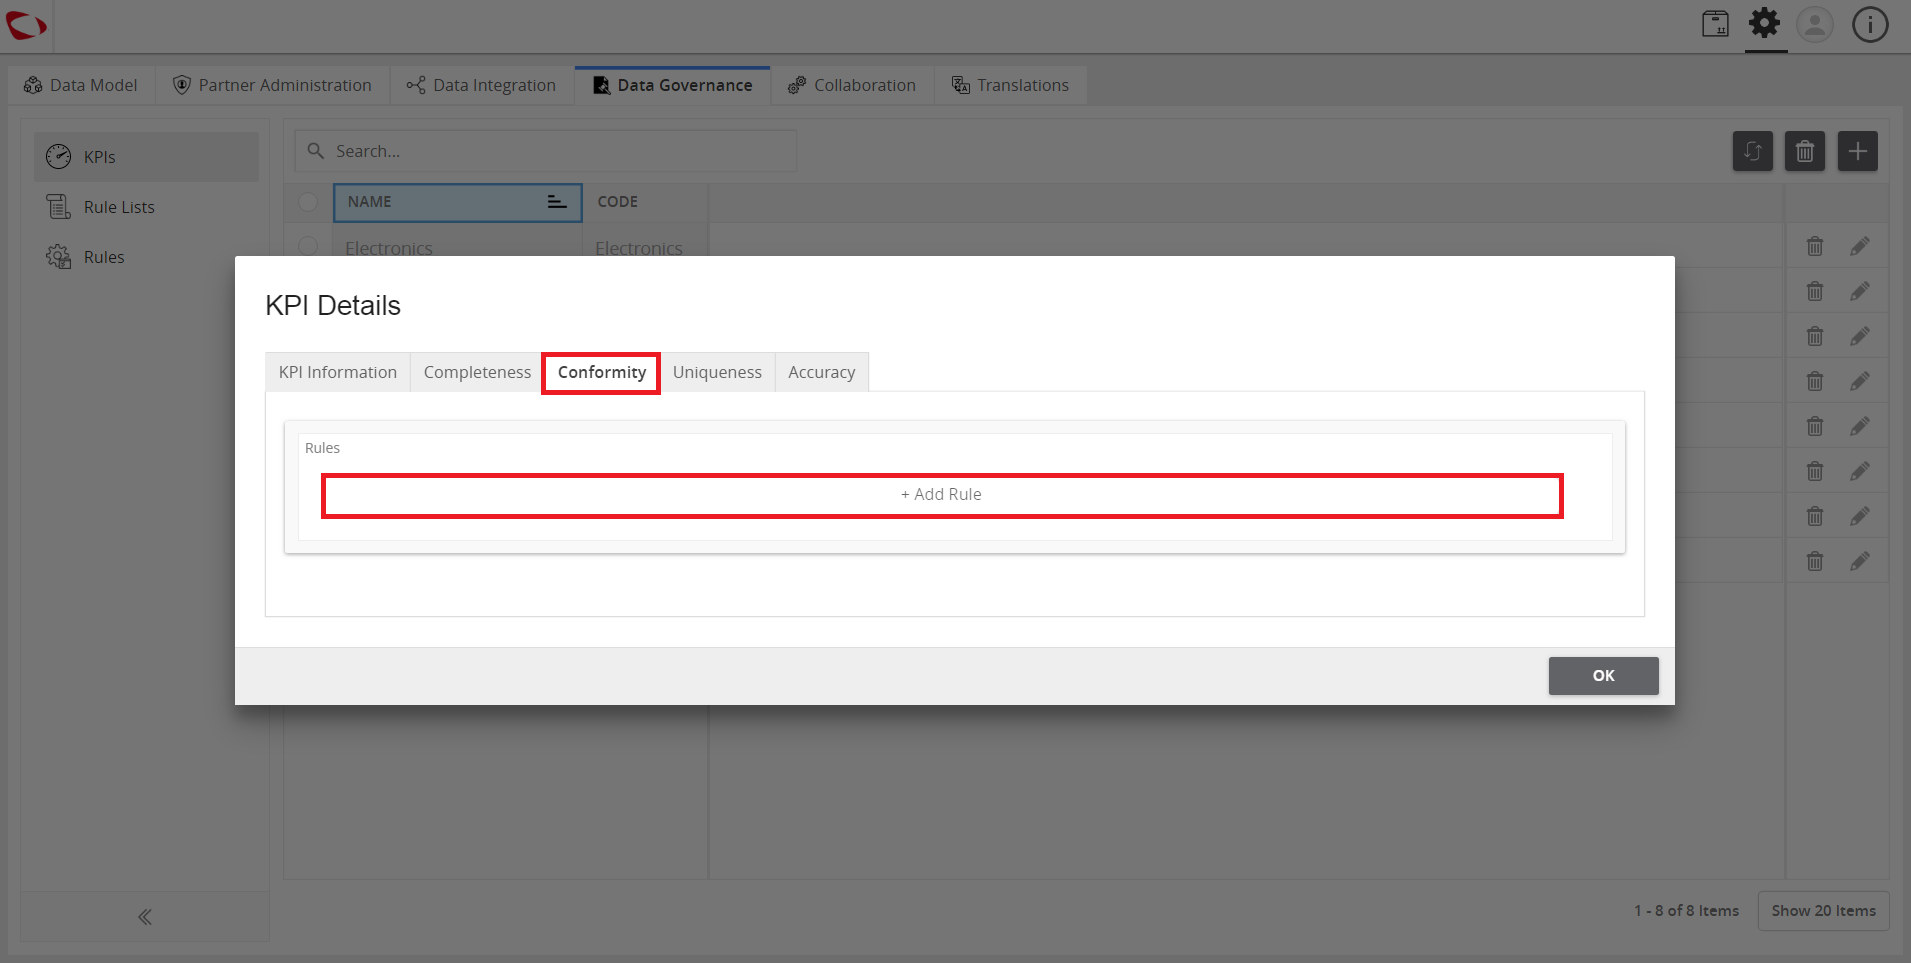
Task: Open the KPI Information tab in the dialog
Action: [338, 372]
